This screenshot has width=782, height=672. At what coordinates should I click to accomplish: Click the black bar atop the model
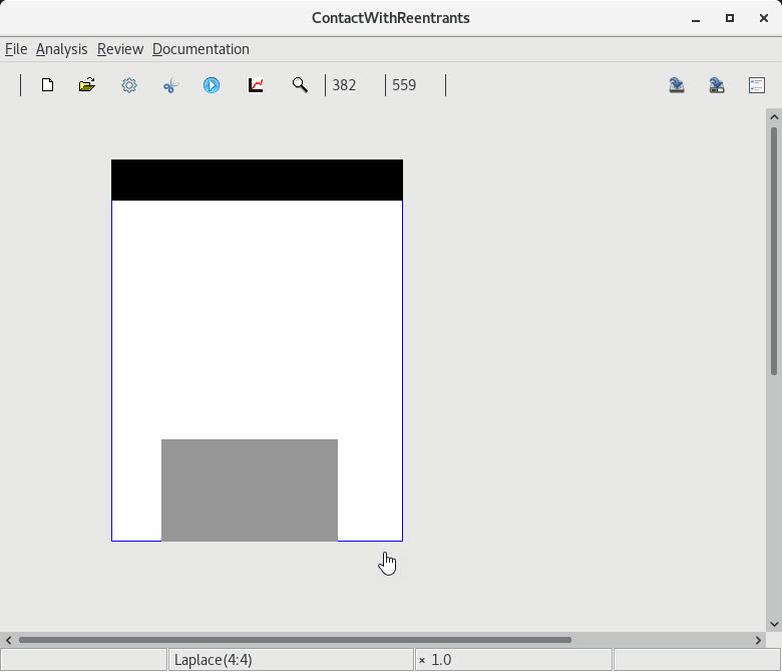click(x=257, y=180)
